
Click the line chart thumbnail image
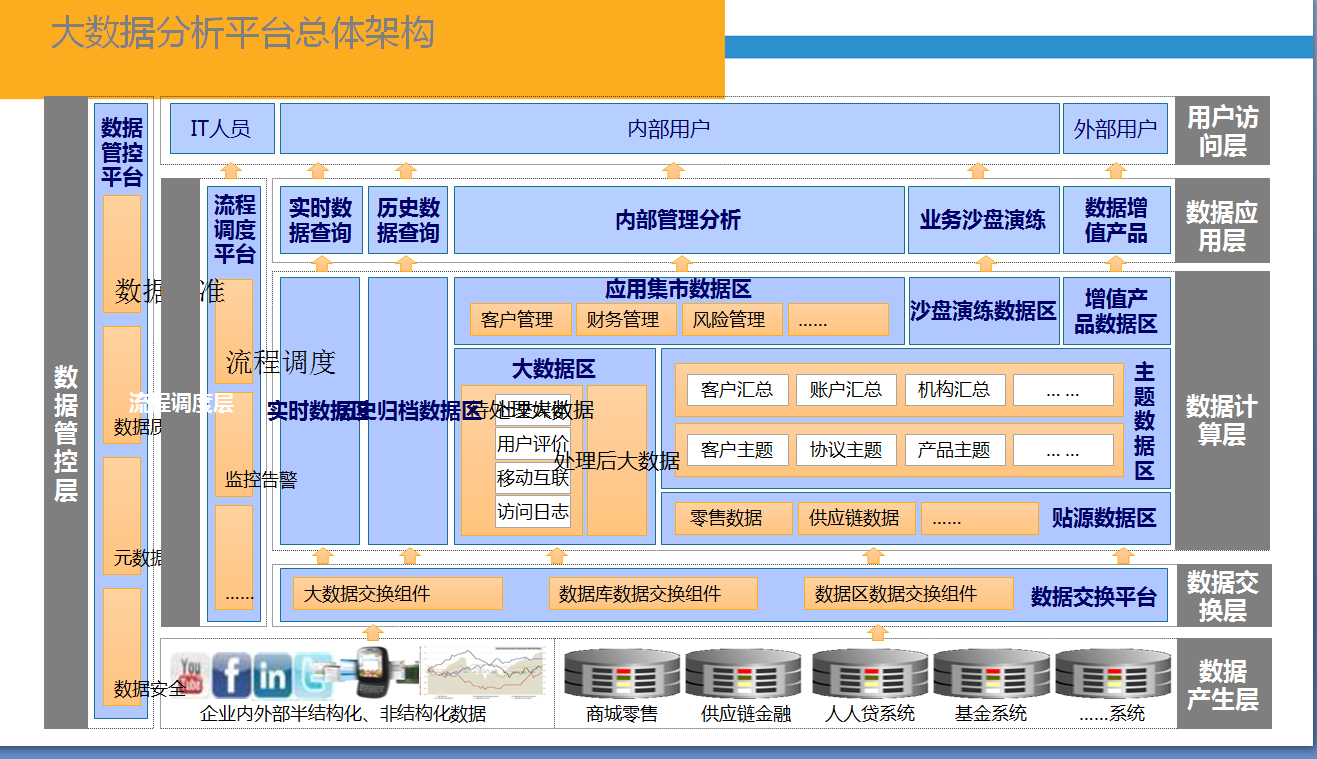(x=484, y=670)
